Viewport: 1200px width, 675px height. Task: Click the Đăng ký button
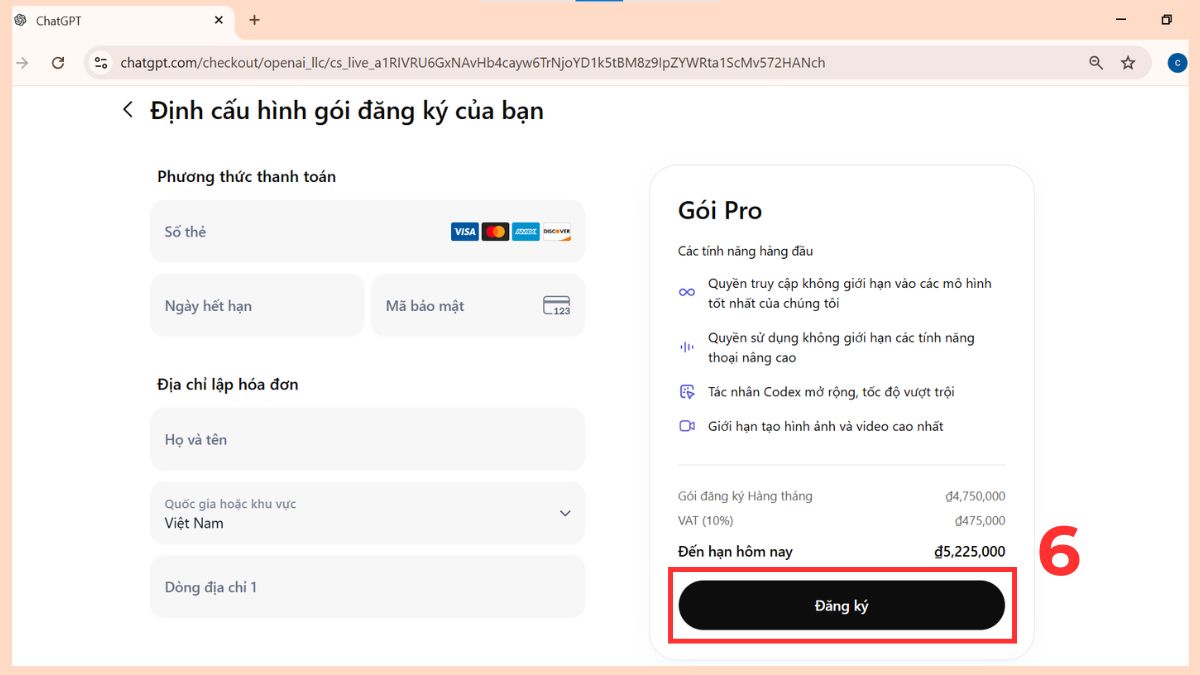pyautogui.click(x=841, y=605)
